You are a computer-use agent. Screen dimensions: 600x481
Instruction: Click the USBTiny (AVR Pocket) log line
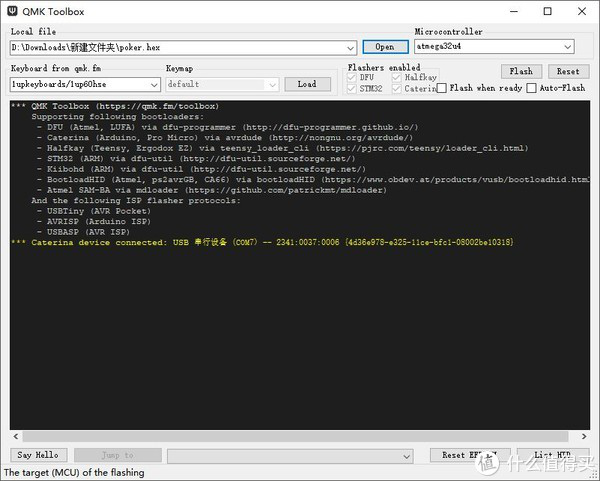[x=94, y=211]
